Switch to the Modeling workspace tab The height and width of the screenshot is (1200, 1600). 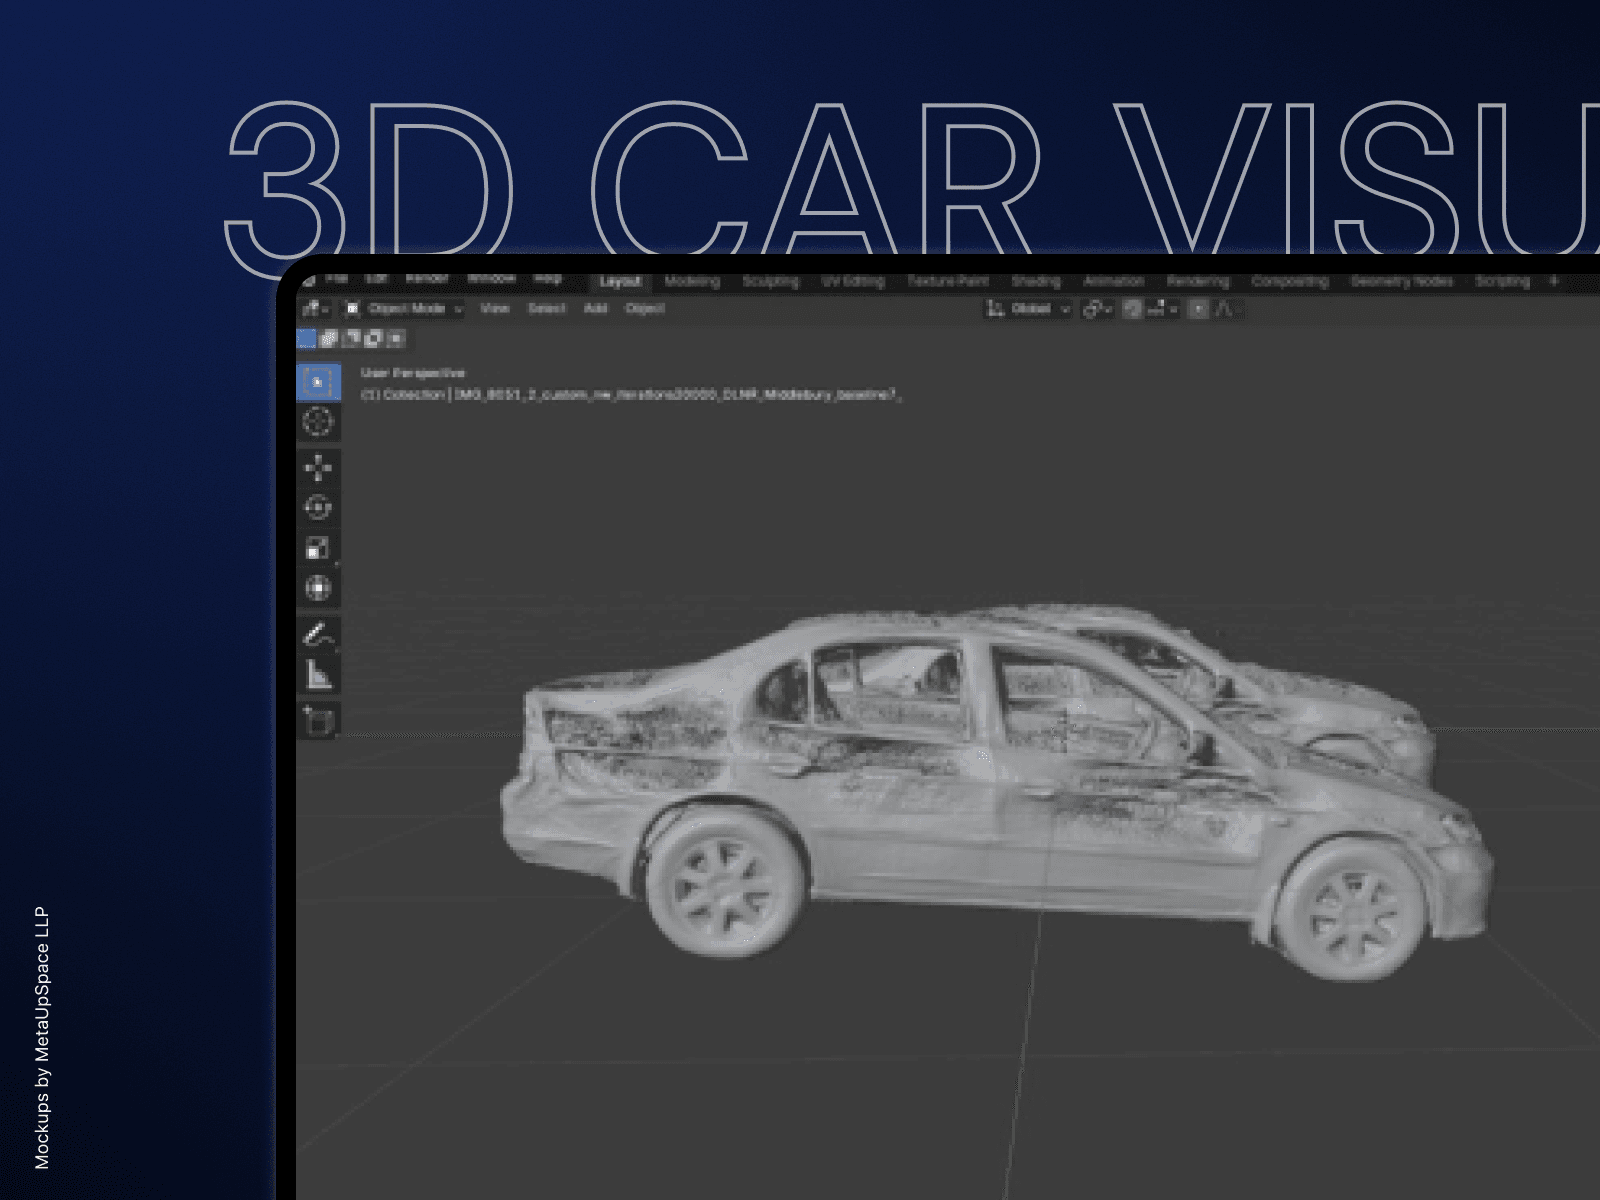(x=692, y=282)
